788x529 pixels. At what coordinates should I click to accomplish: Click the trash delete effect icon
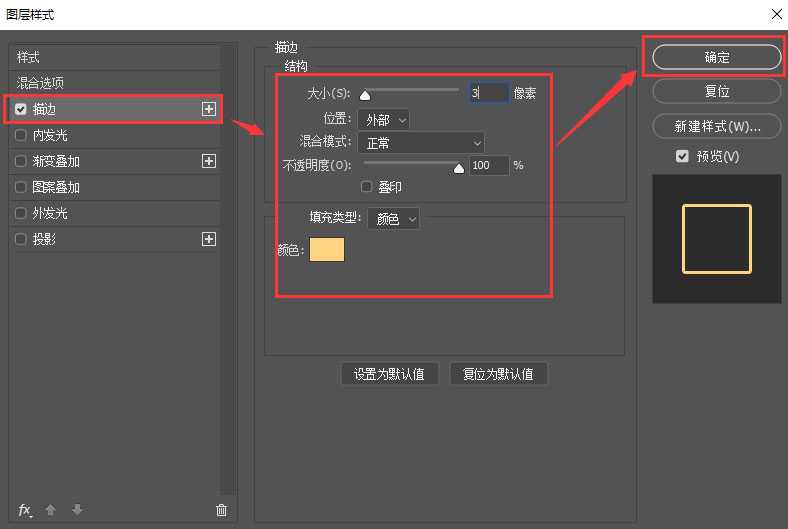[x=221, y=510]
